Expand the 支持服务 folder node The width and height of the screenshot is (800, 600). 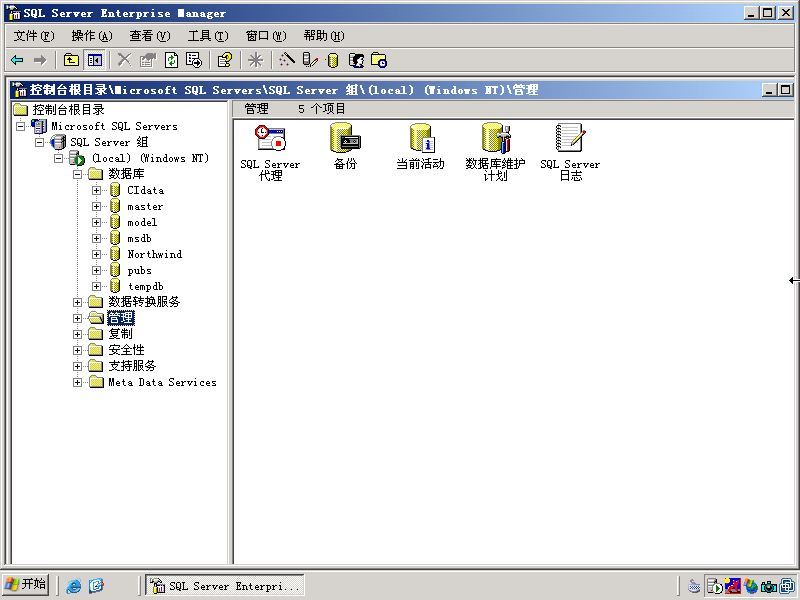[78, 366]
